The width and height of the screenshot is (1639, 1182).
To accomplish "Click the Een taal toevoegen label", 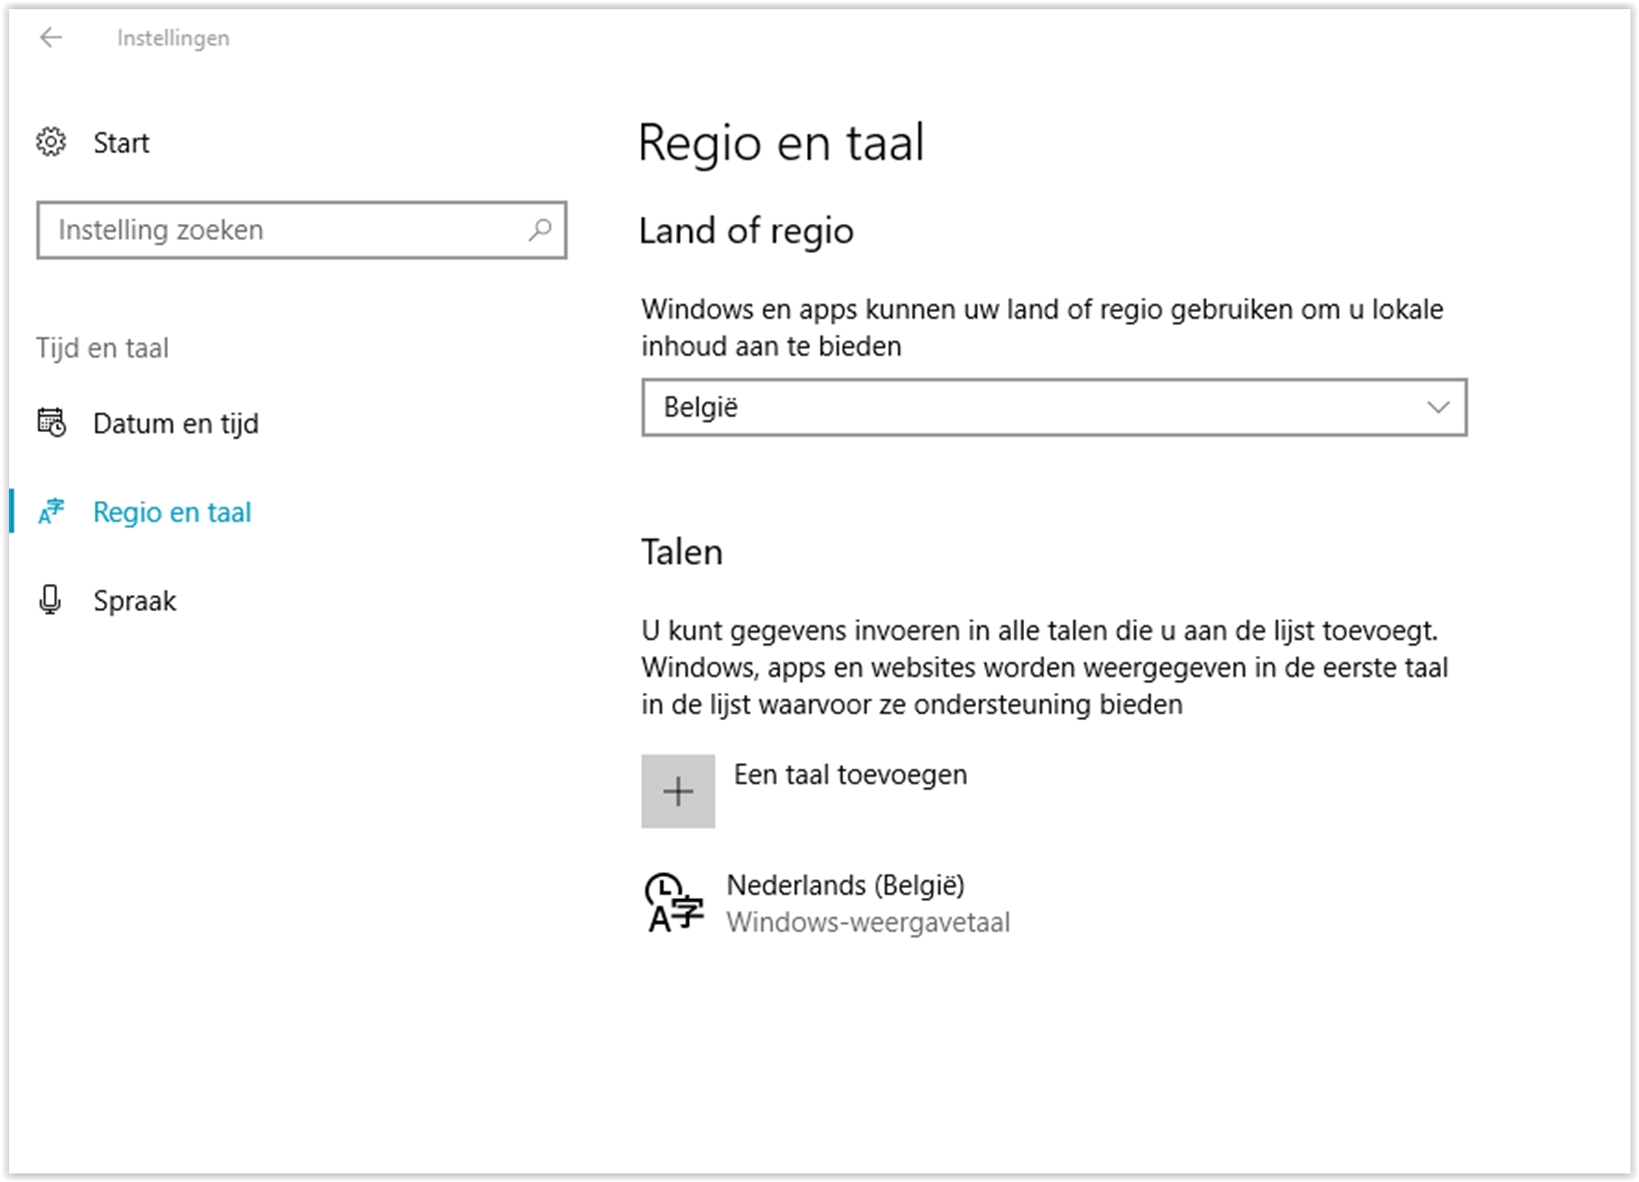I will [x=850, y=775].
